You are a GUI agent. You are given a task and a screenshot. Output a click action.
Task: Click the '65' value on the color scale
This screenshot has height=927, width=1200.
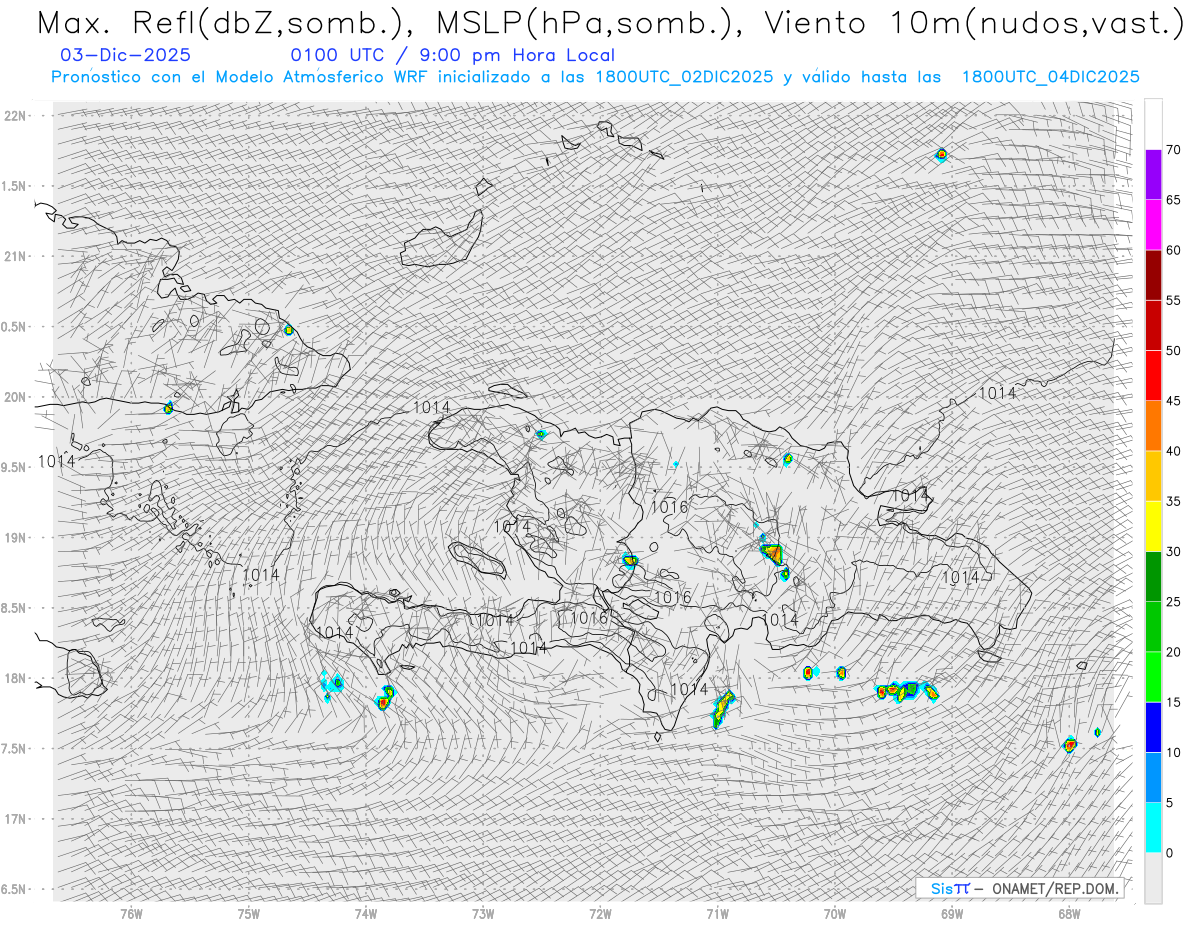[x=1173, y=200]
